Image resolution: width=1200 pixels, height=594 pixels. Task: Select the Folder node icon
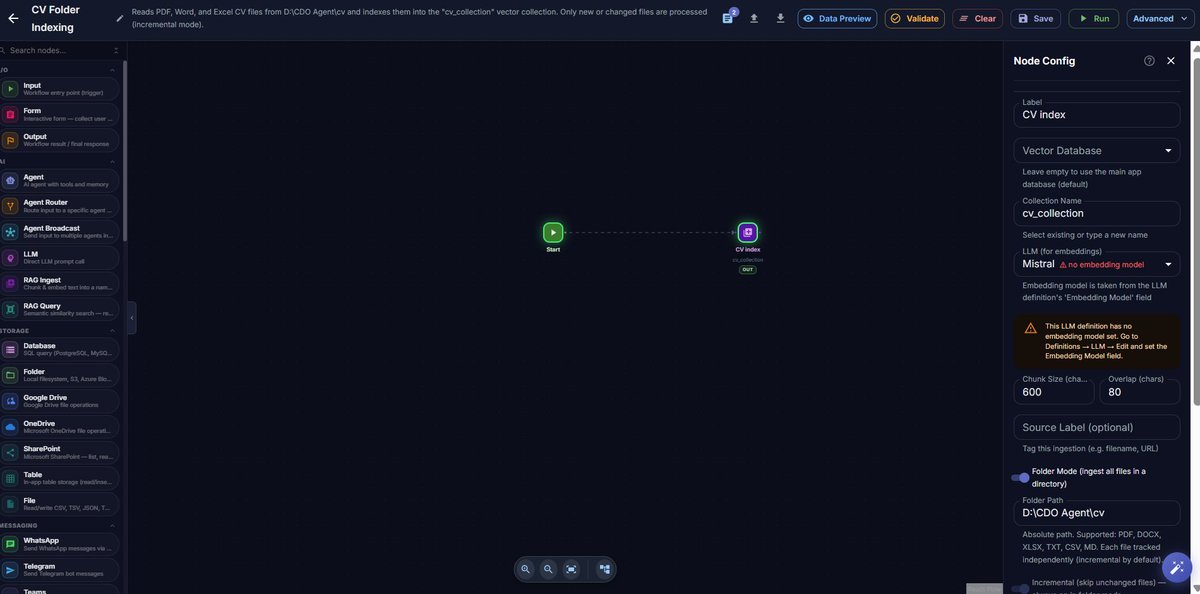(10, 375)
